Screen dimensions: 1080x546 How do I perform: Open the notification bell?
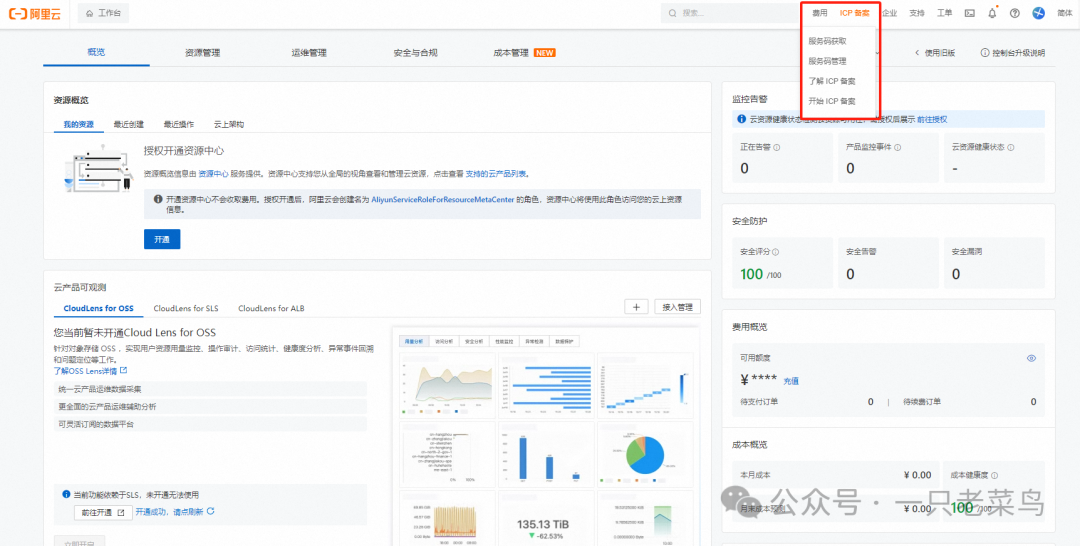[993, 13]
